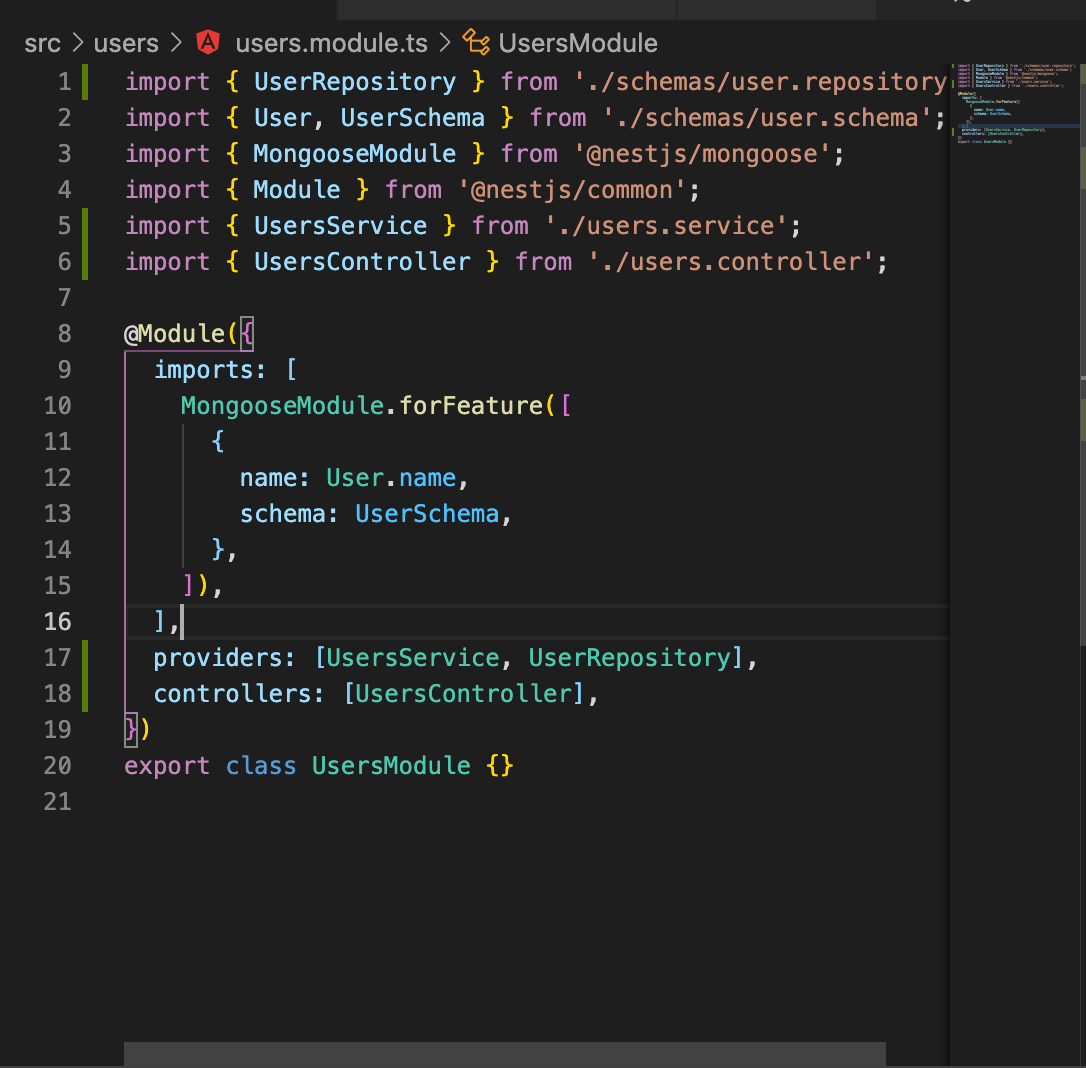This screenshot has width=1086, height=1068.
Task: Click line number 8 in the gutter
Action: (64, 334)
